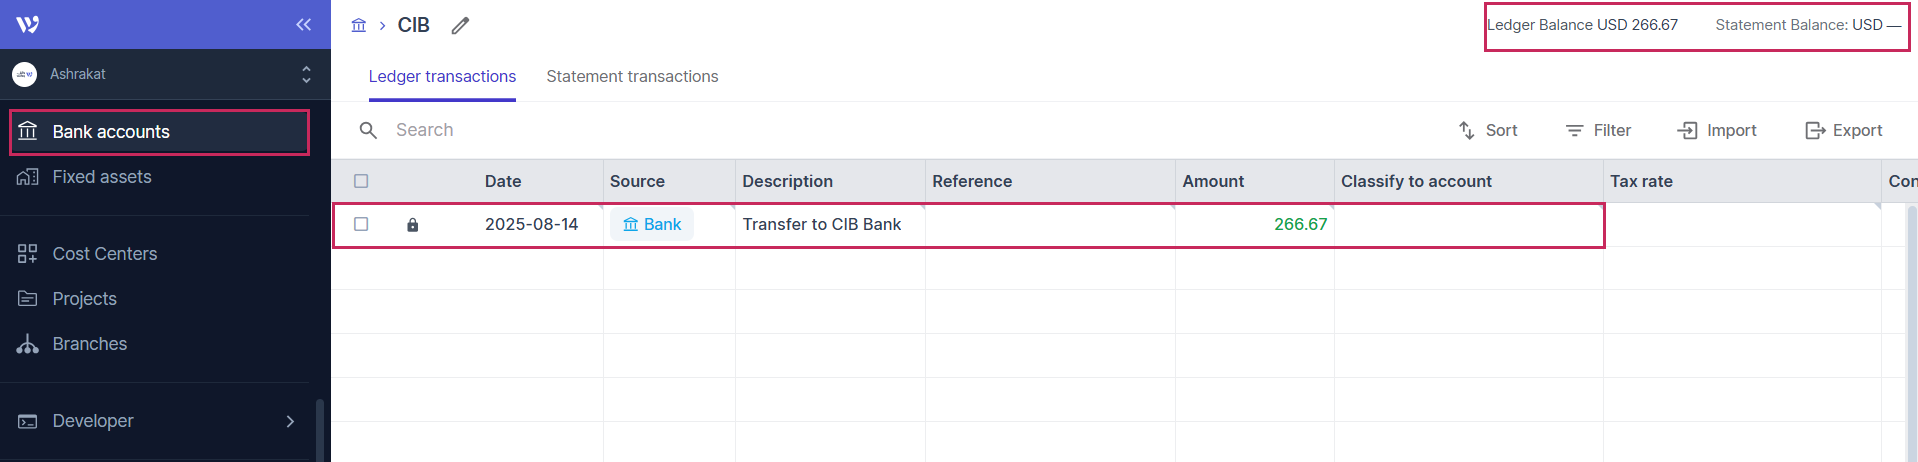Go to Branches in the sidebar
The width and height of the screenshot is (1918, 462).
point(89,344)
